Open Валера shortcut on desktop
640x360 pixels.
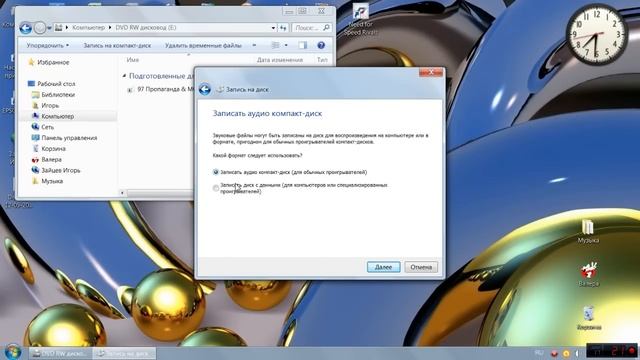[x=589, y=274]
